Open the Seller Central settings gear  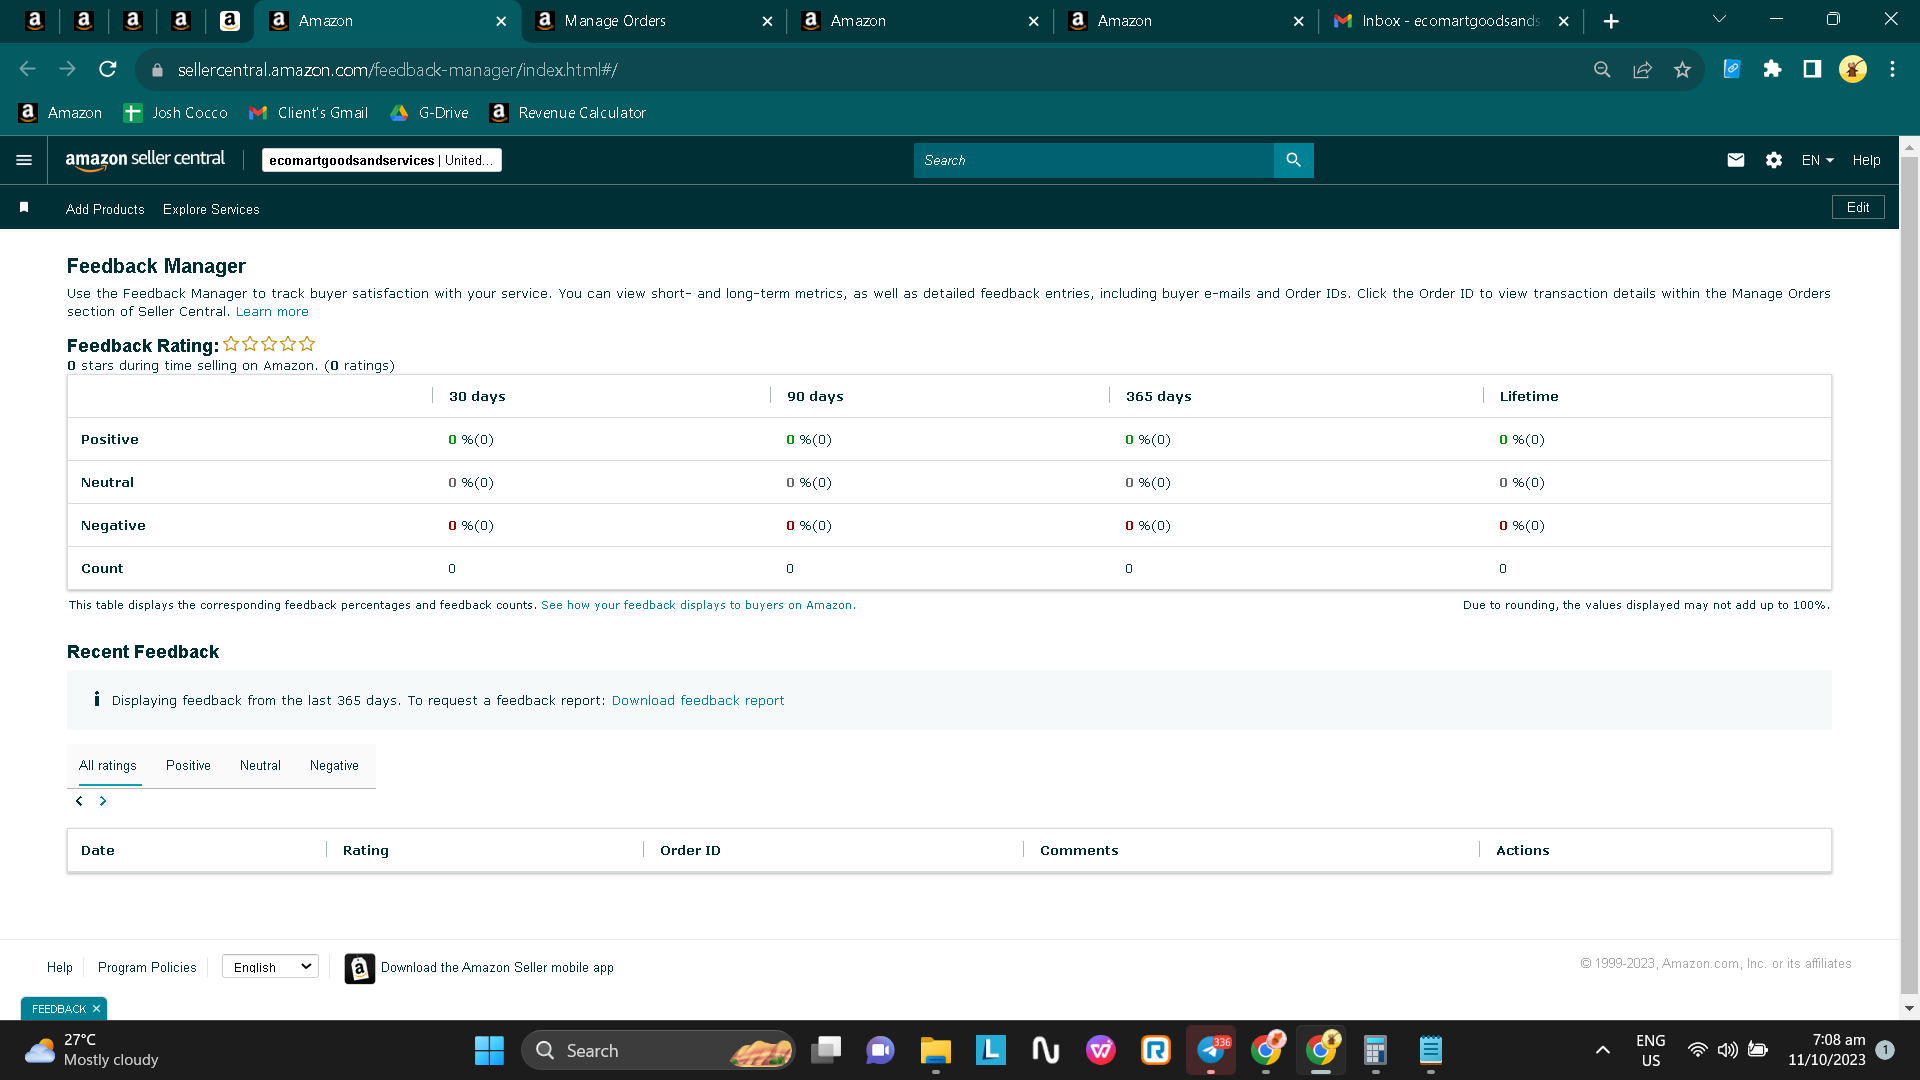tap(1774, 160)
